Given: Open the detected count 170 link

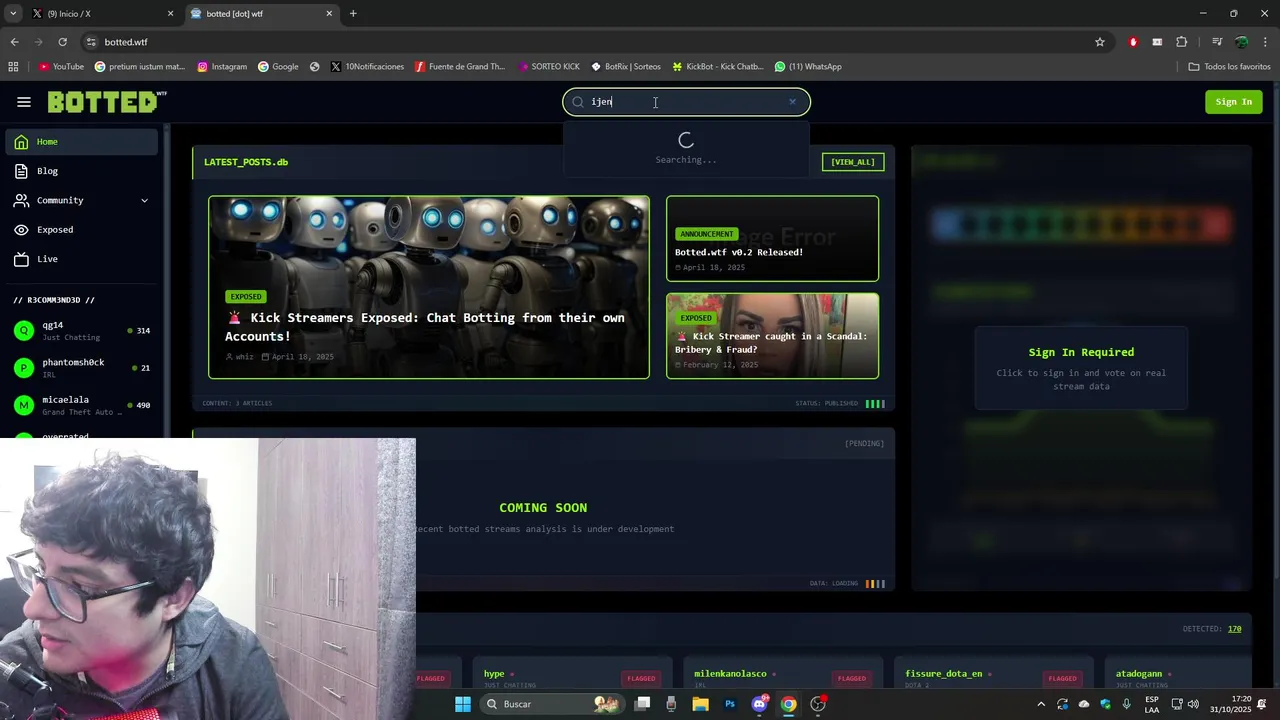Looking at the screenshot, I should [x=1234, y=629].
